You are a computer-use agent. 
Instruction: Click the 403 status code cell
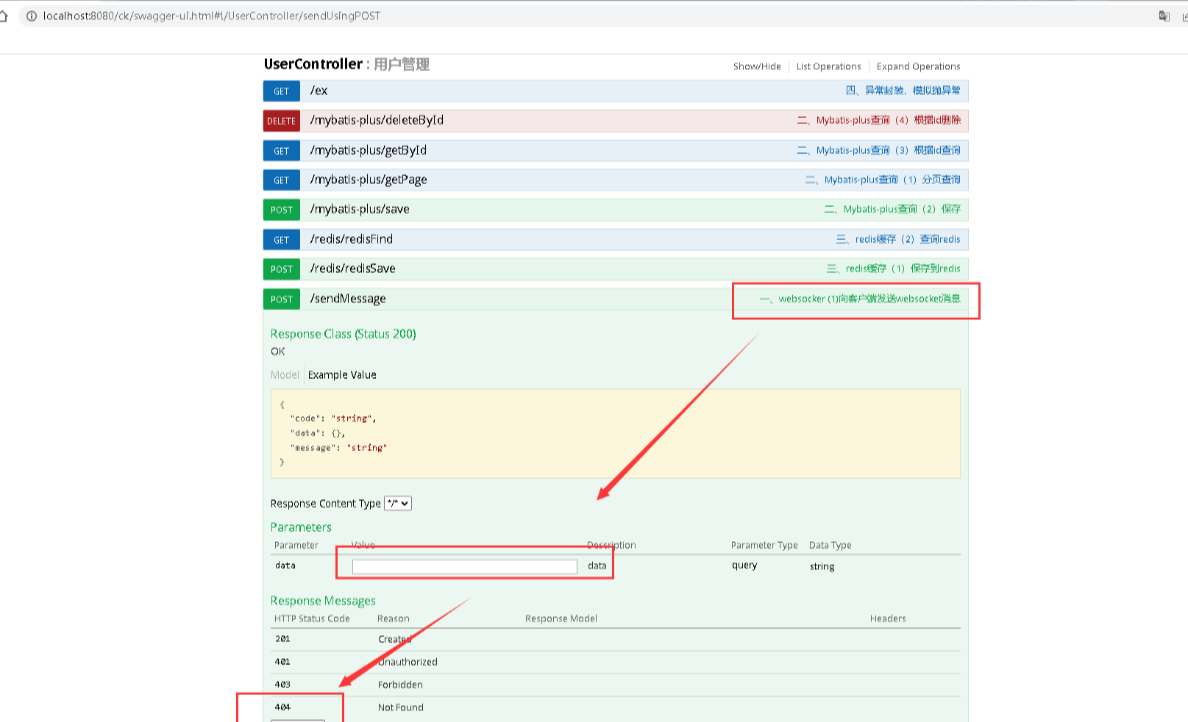283,685
